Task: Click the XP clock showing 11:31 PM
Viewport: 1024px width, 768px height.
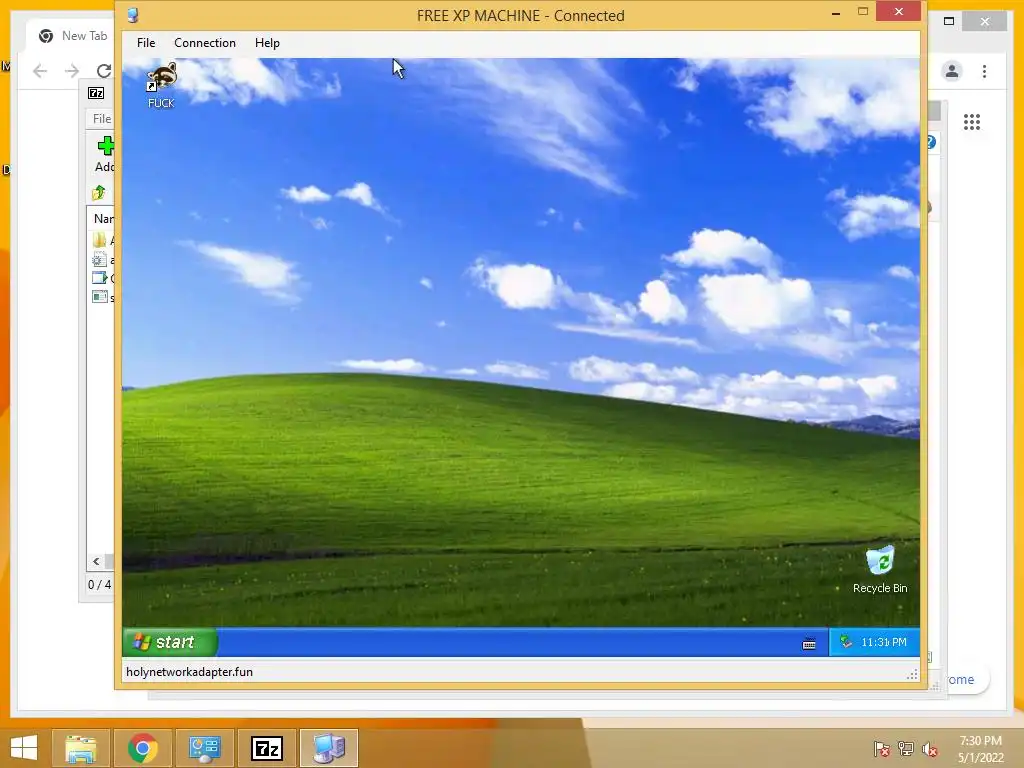Action: [884, 643]
